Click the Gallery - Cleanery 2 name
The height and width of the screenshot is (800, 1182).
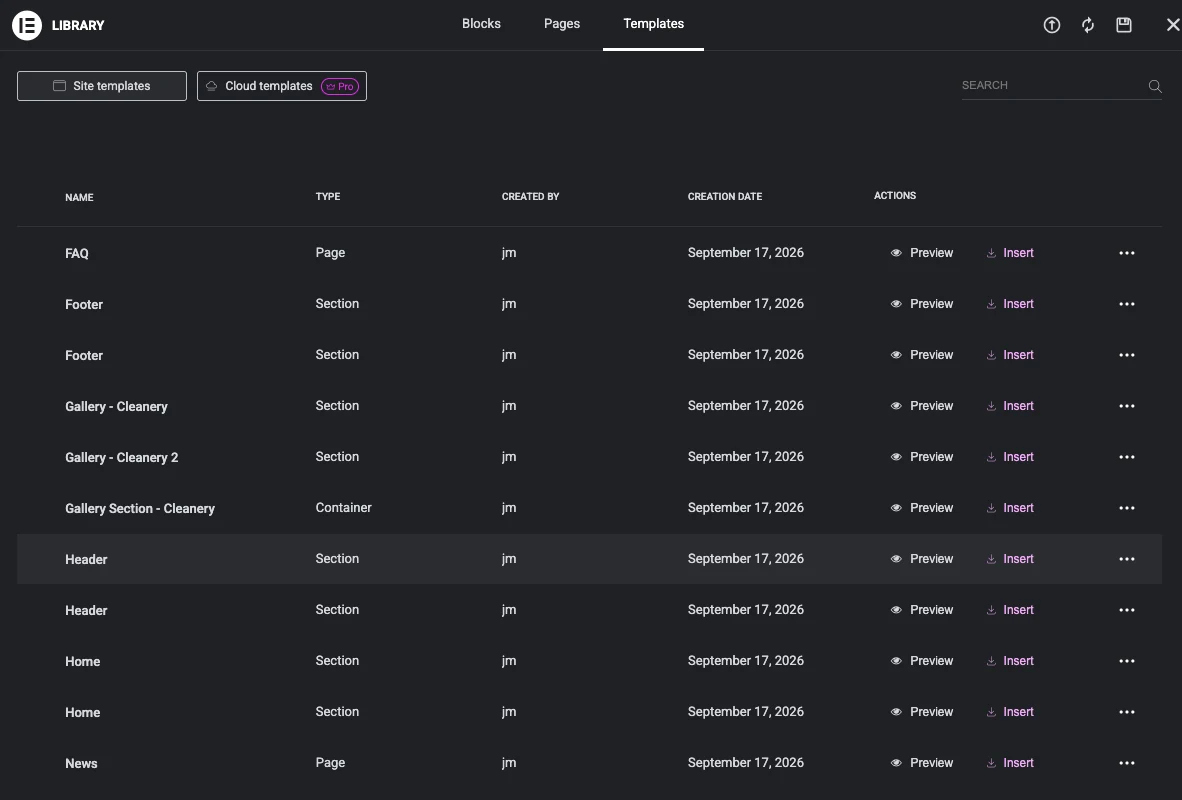(x=121, y=458)
